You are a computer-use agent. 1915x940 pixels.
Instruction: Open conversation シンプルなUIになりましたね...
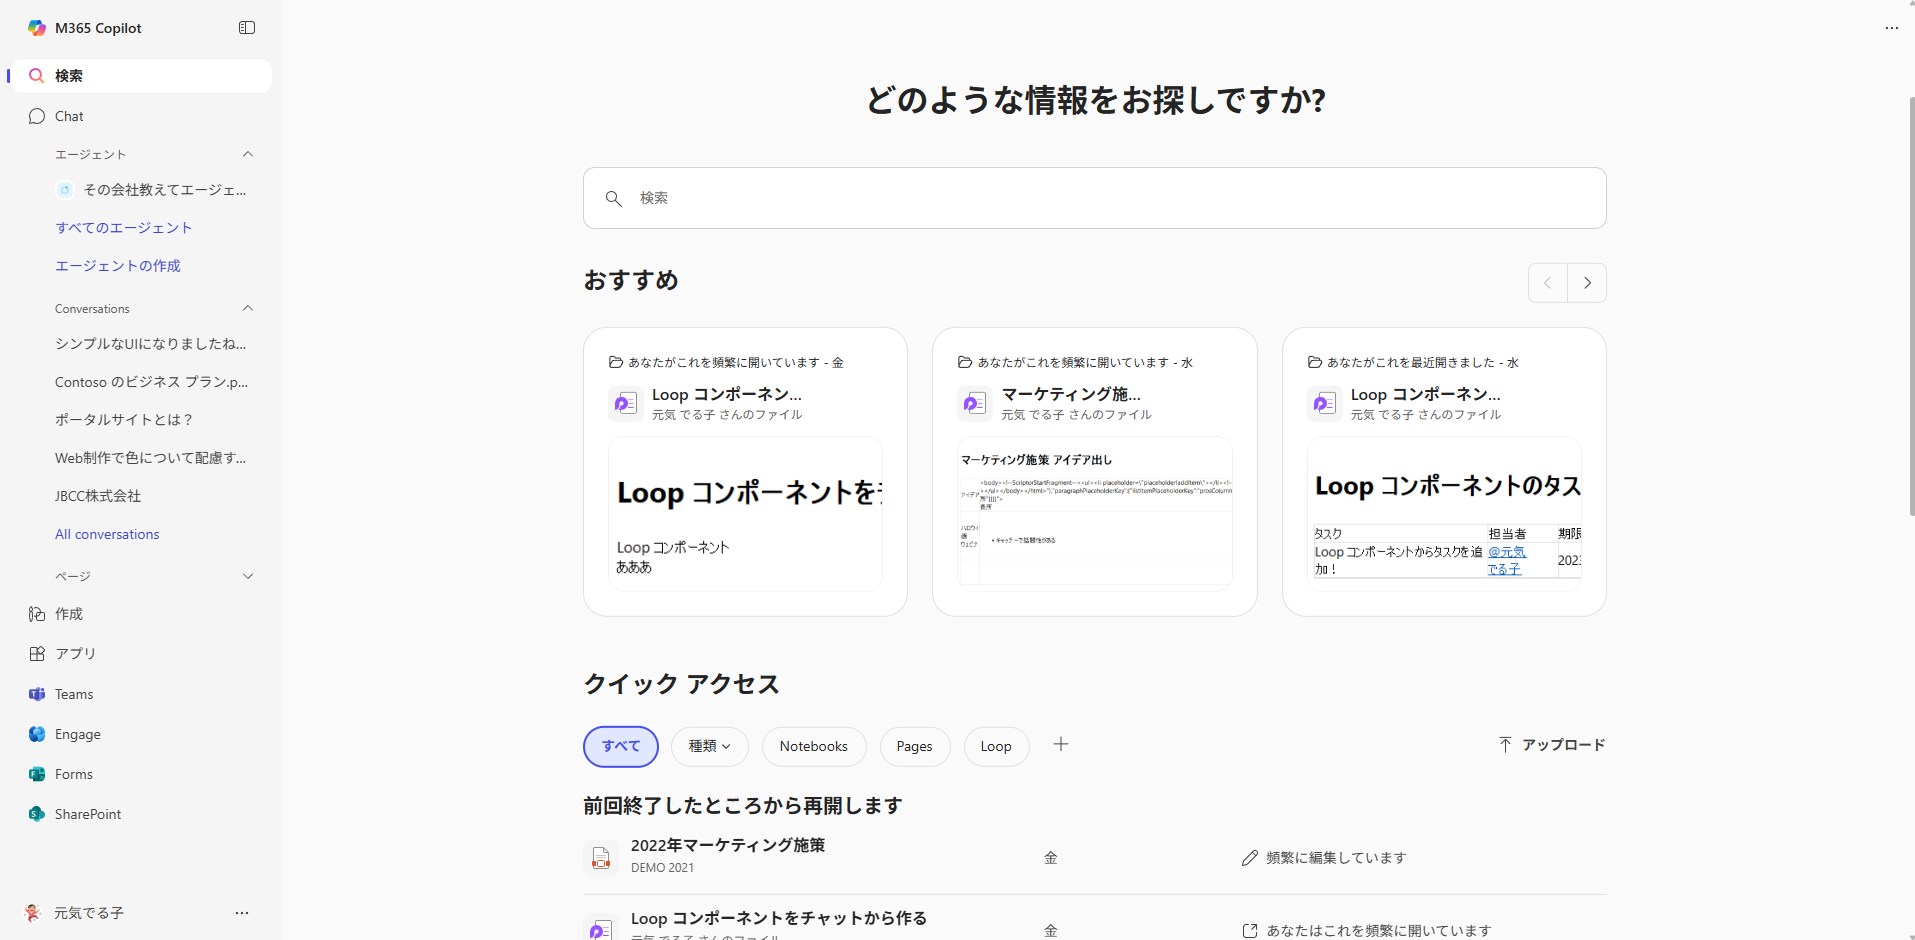pos(151,344)
